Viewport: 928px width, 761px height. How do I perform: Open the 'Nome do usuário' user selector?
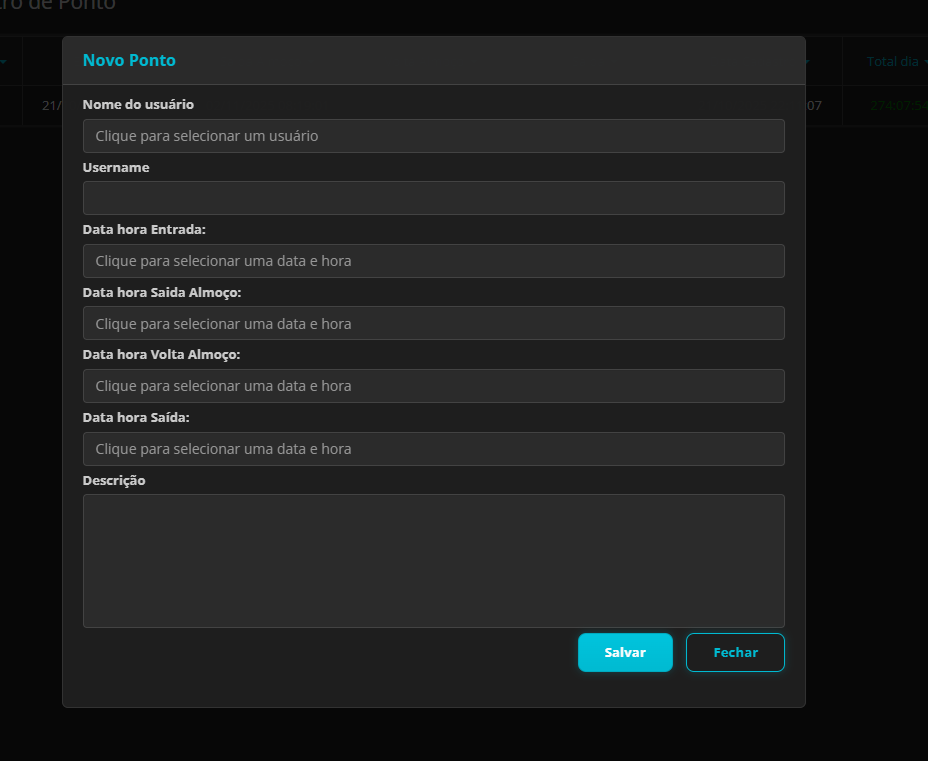(x=433, y=135)
